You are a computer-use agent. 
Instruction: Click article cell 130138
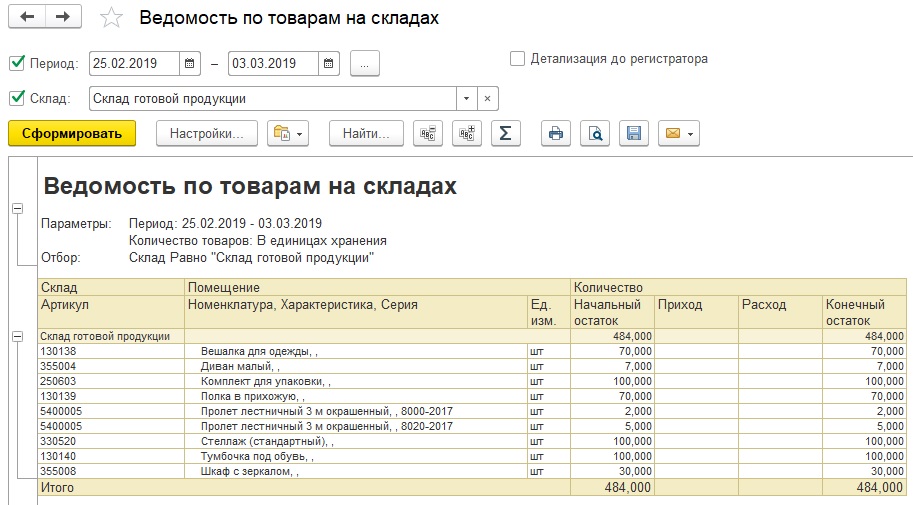[111, 351]
